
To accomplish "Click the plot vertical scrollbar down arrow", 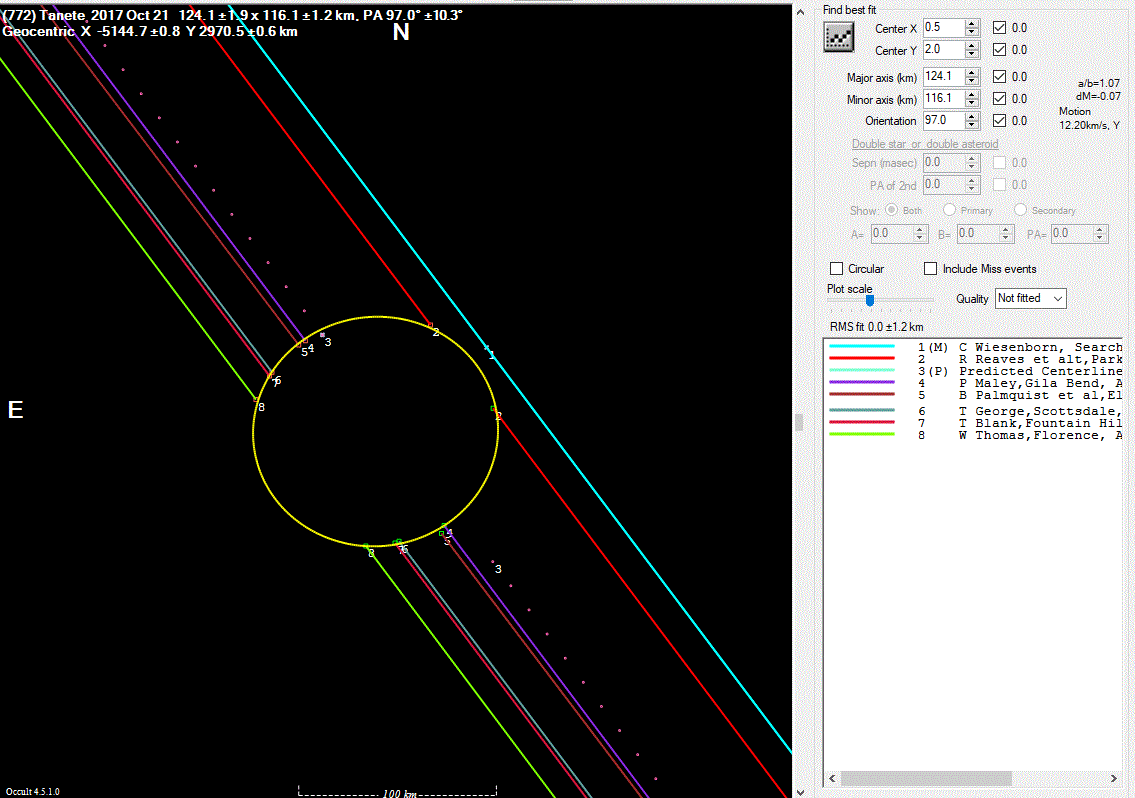I will click(x=800, y=792).
